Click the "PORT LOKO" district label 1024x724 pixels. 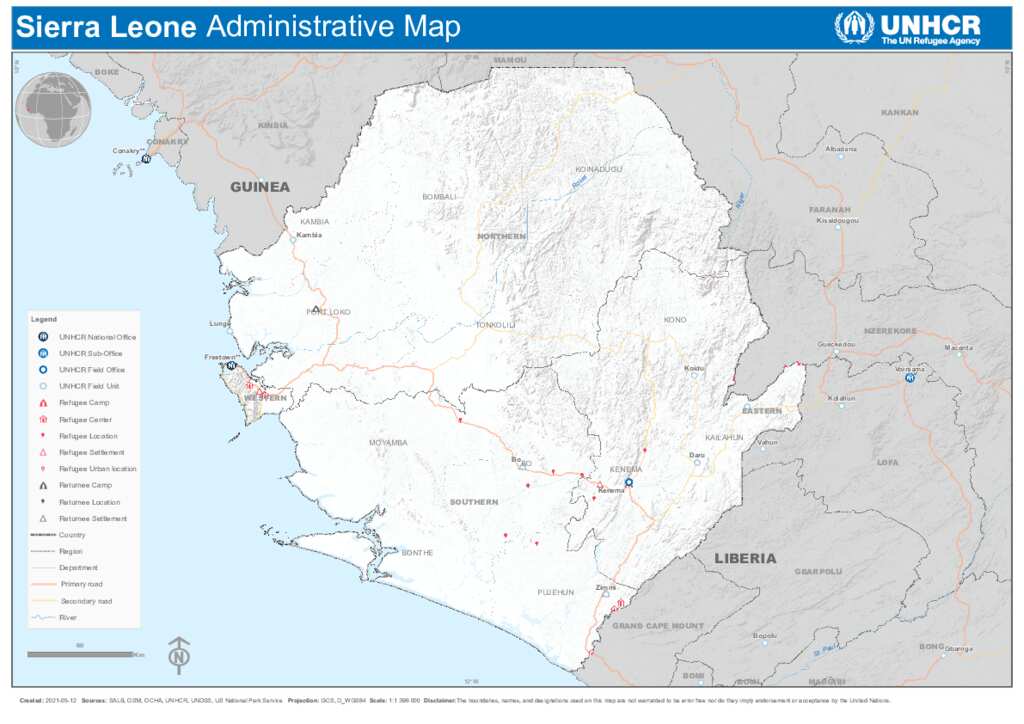(328, 312)
